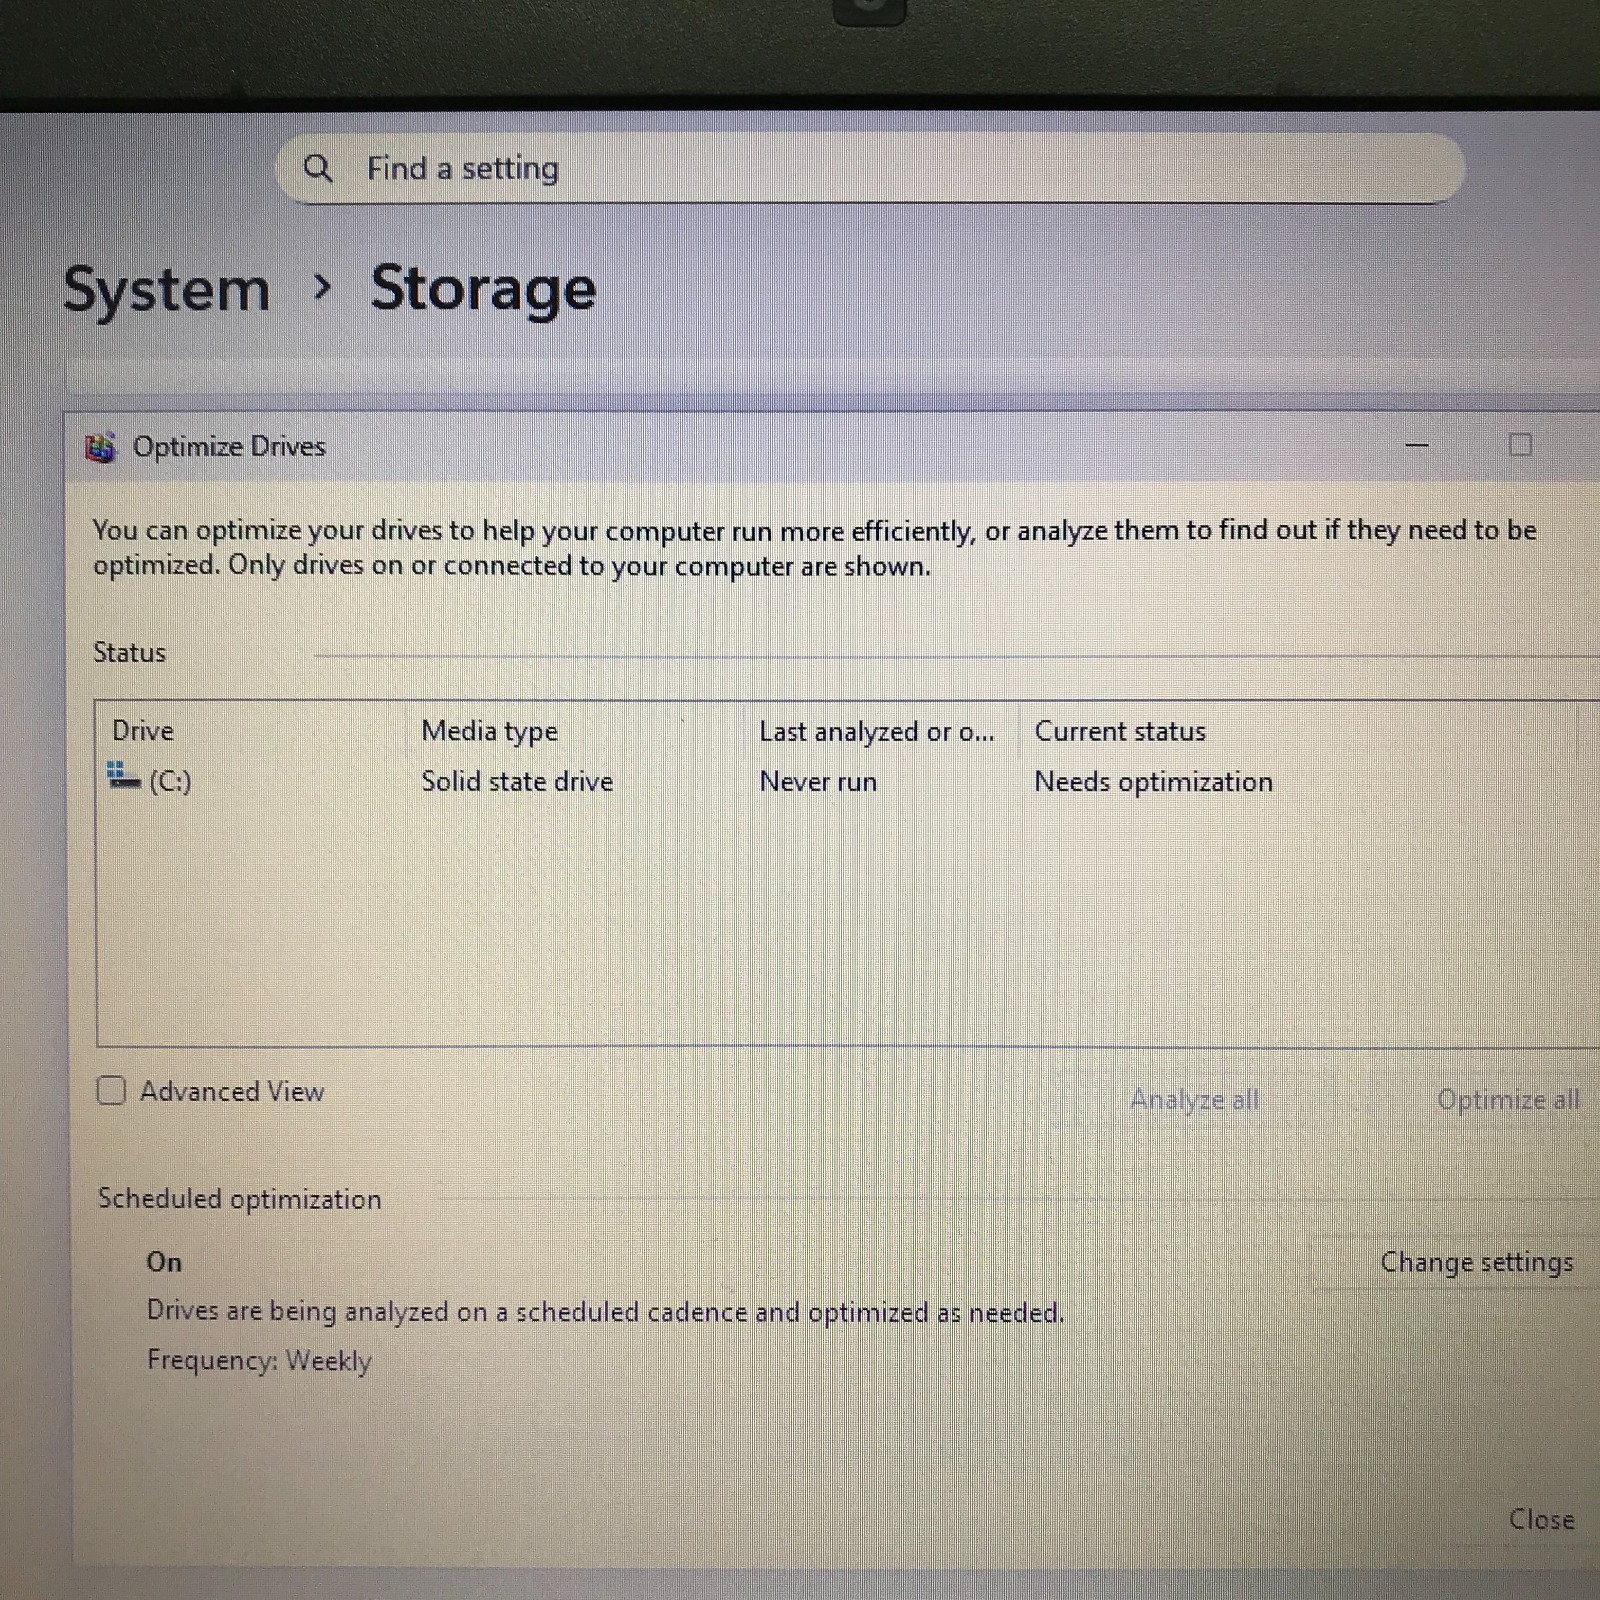Click Current status column header
This screenshot has width=1600, height=1600.
[1120, 731]
